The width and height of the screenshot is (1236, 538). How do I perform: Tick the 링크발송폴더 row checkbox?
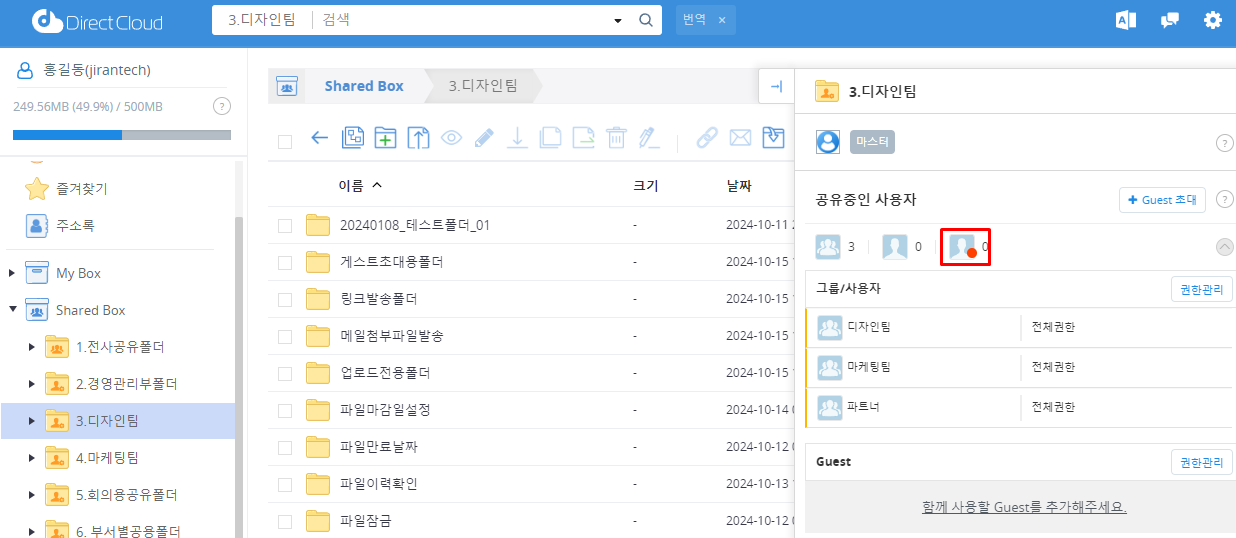point(285,299)
